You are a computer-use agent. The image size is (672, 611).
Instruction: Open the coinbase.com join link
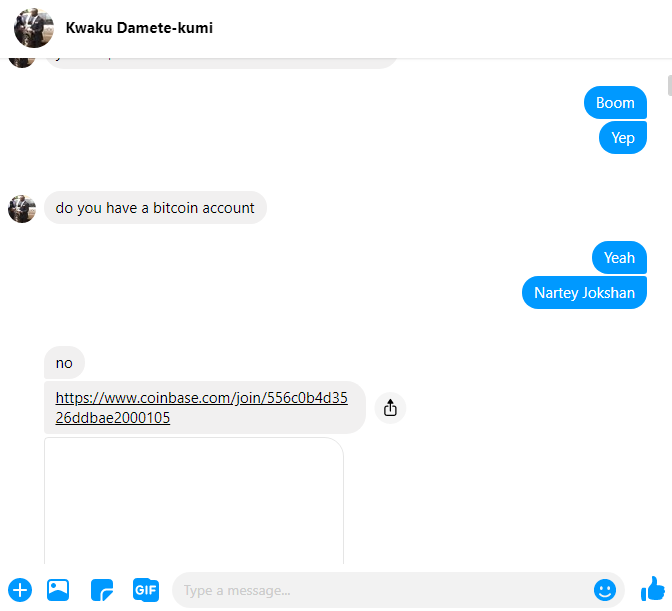201,407
